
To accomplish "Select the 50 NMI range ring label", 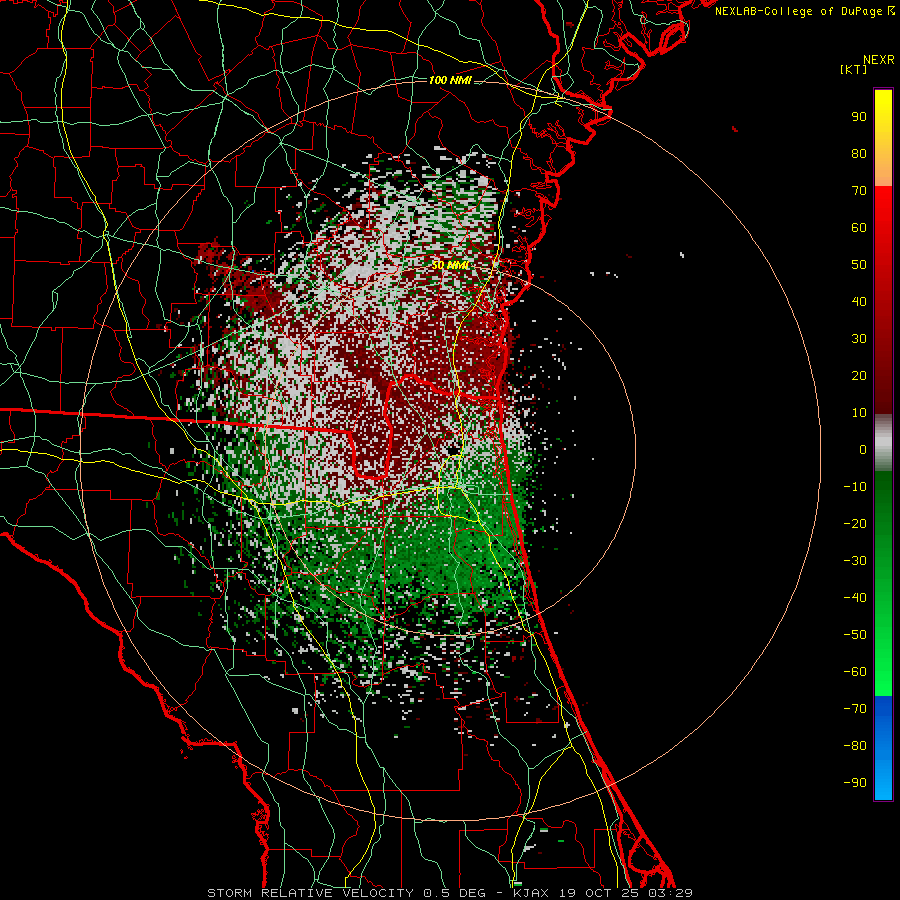I will 450,265.
